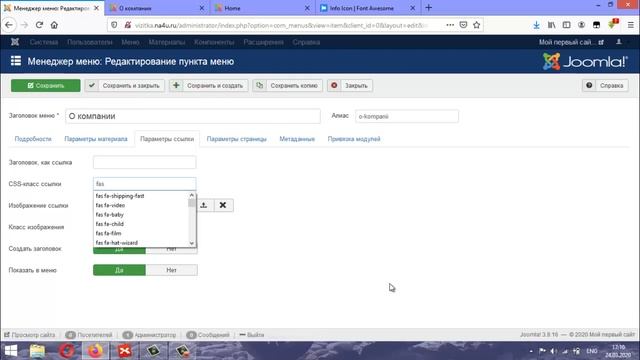The height and width of the screenshot is (360, 640).
Task: Focus the Алиас input field
Action: click(x=407, y=116)
